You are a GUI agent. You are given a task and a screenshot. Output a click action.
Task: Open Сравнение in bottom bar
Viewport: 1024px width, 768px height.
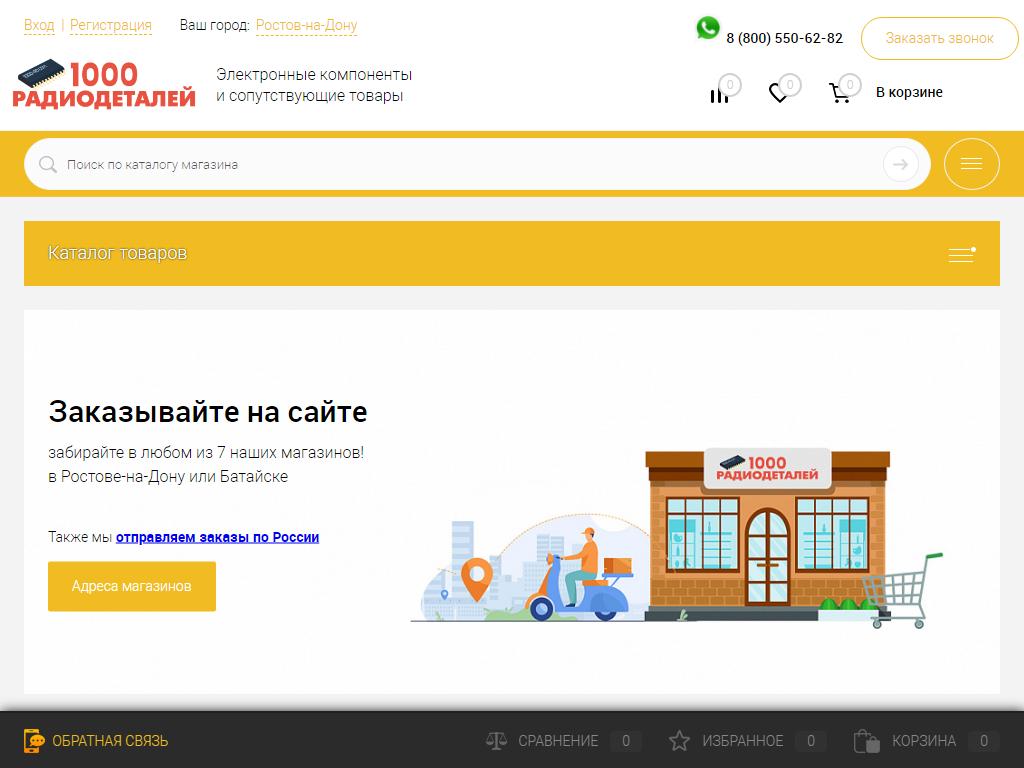(x=557, y=741)
